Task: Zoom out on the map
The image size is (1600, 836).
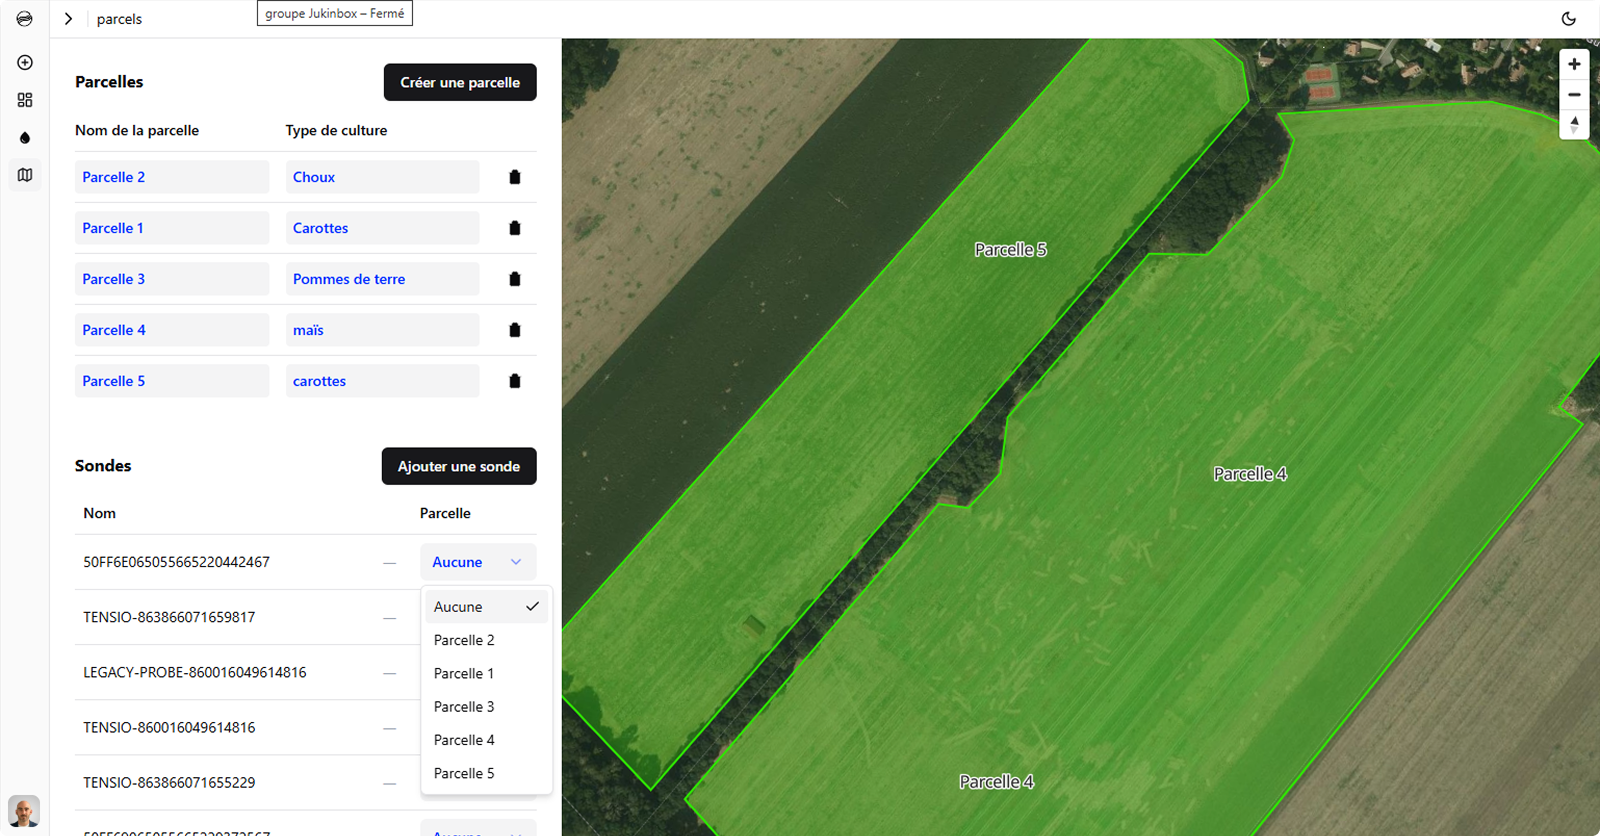Action: [x=1574, y=95]
